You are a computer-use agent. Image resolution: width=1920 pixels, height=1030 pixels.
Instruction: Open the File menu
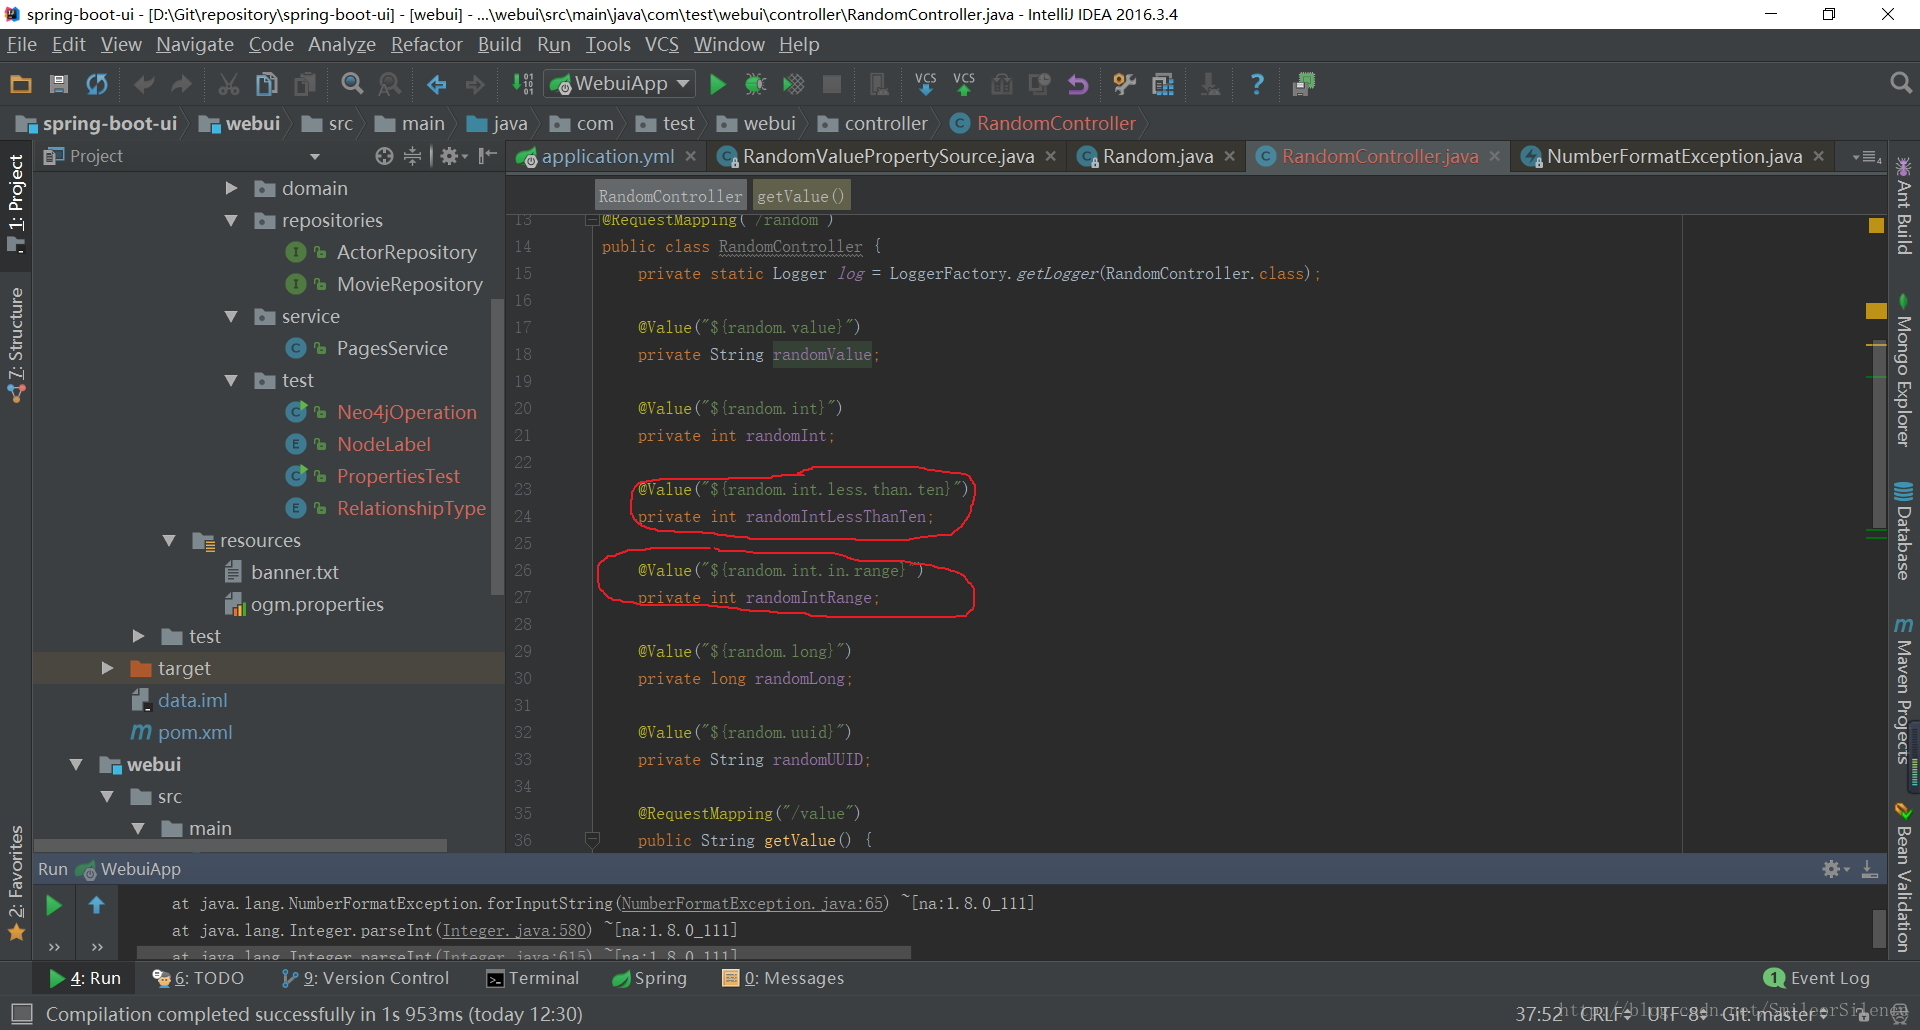(x=21, y=44)
